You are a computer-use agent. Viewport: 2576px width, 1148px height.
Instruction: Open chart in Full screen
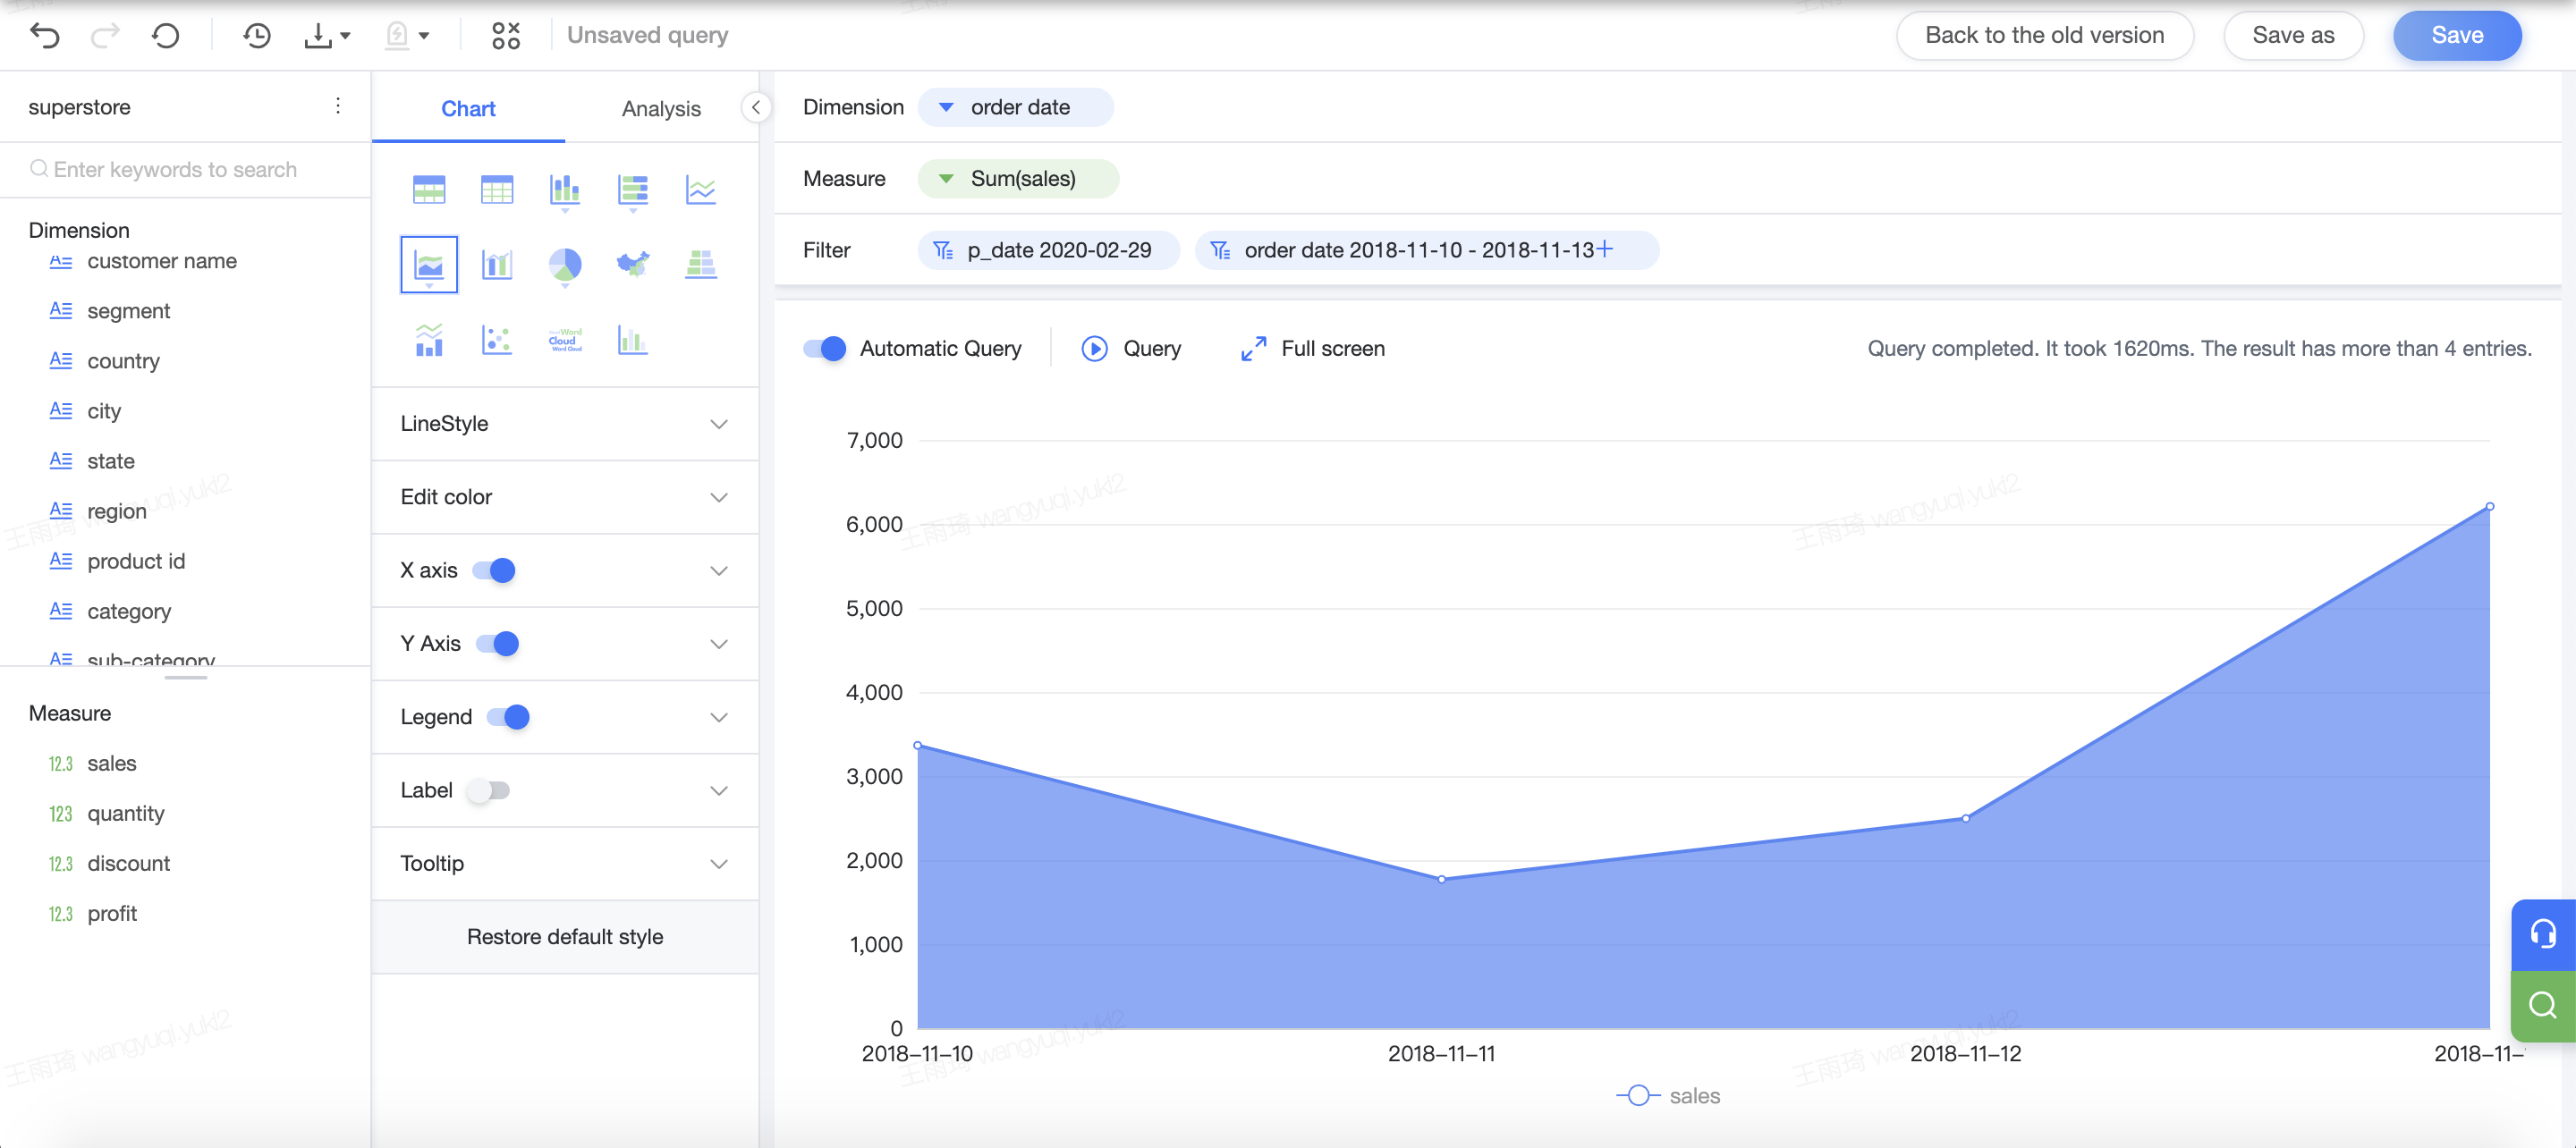(1312, 348)
